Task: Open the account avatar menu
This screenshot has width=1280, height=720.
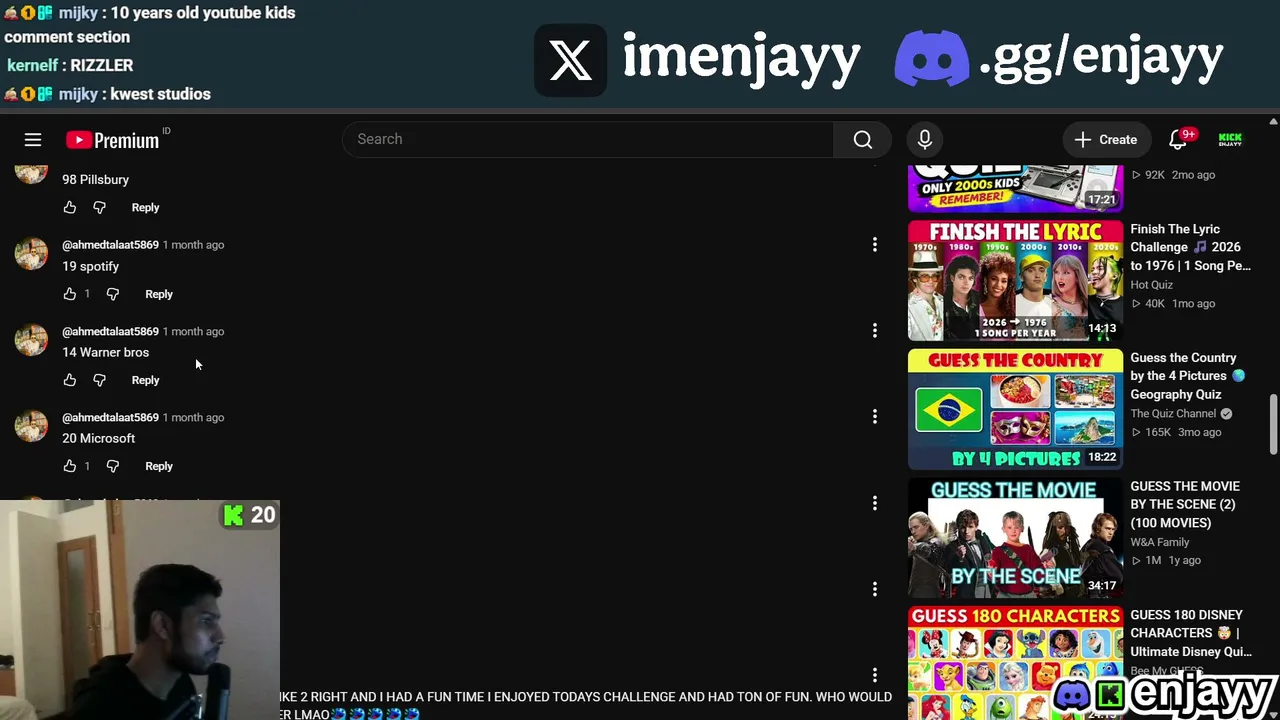Action: pos(1230,140)
